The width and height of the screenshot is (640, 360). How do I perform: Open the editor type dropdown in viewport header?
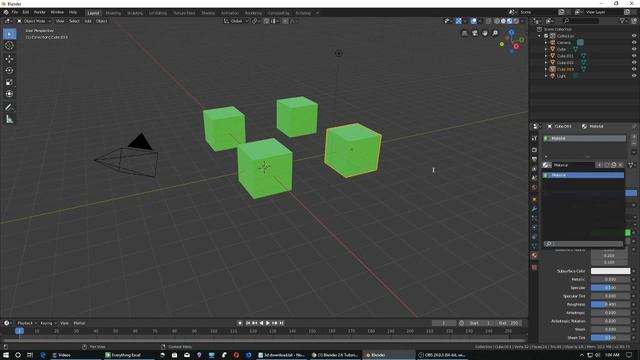8,21
